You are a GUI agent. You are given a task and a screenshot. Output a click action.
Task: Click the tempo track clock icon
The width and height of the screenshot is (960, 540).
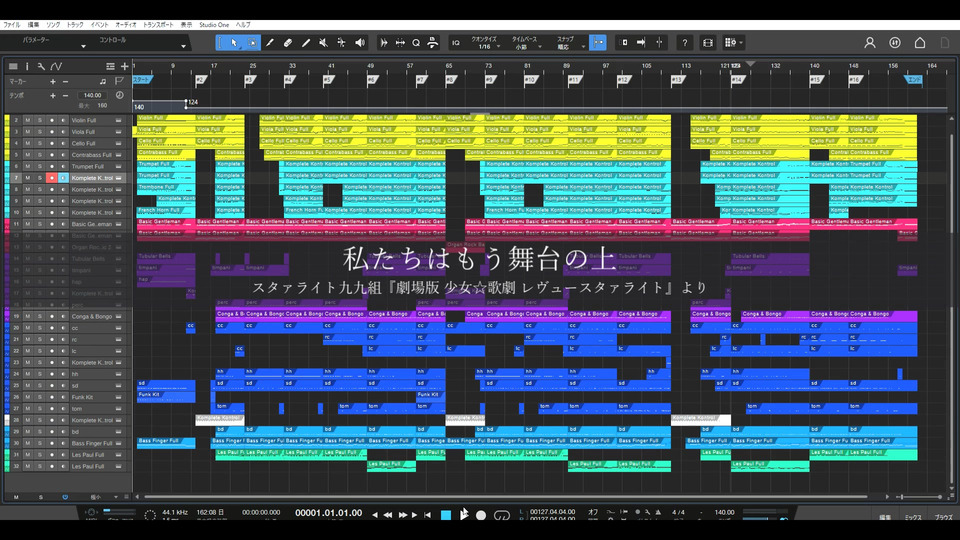point(119,95)
